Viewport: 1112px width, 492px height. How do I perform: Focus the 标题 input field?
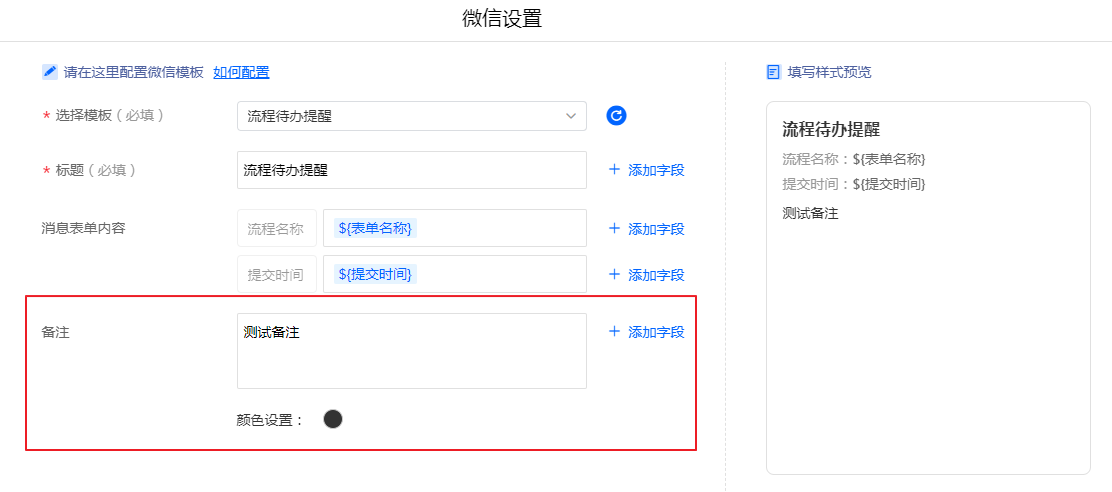pyautogui.click(x=411, y=170)
